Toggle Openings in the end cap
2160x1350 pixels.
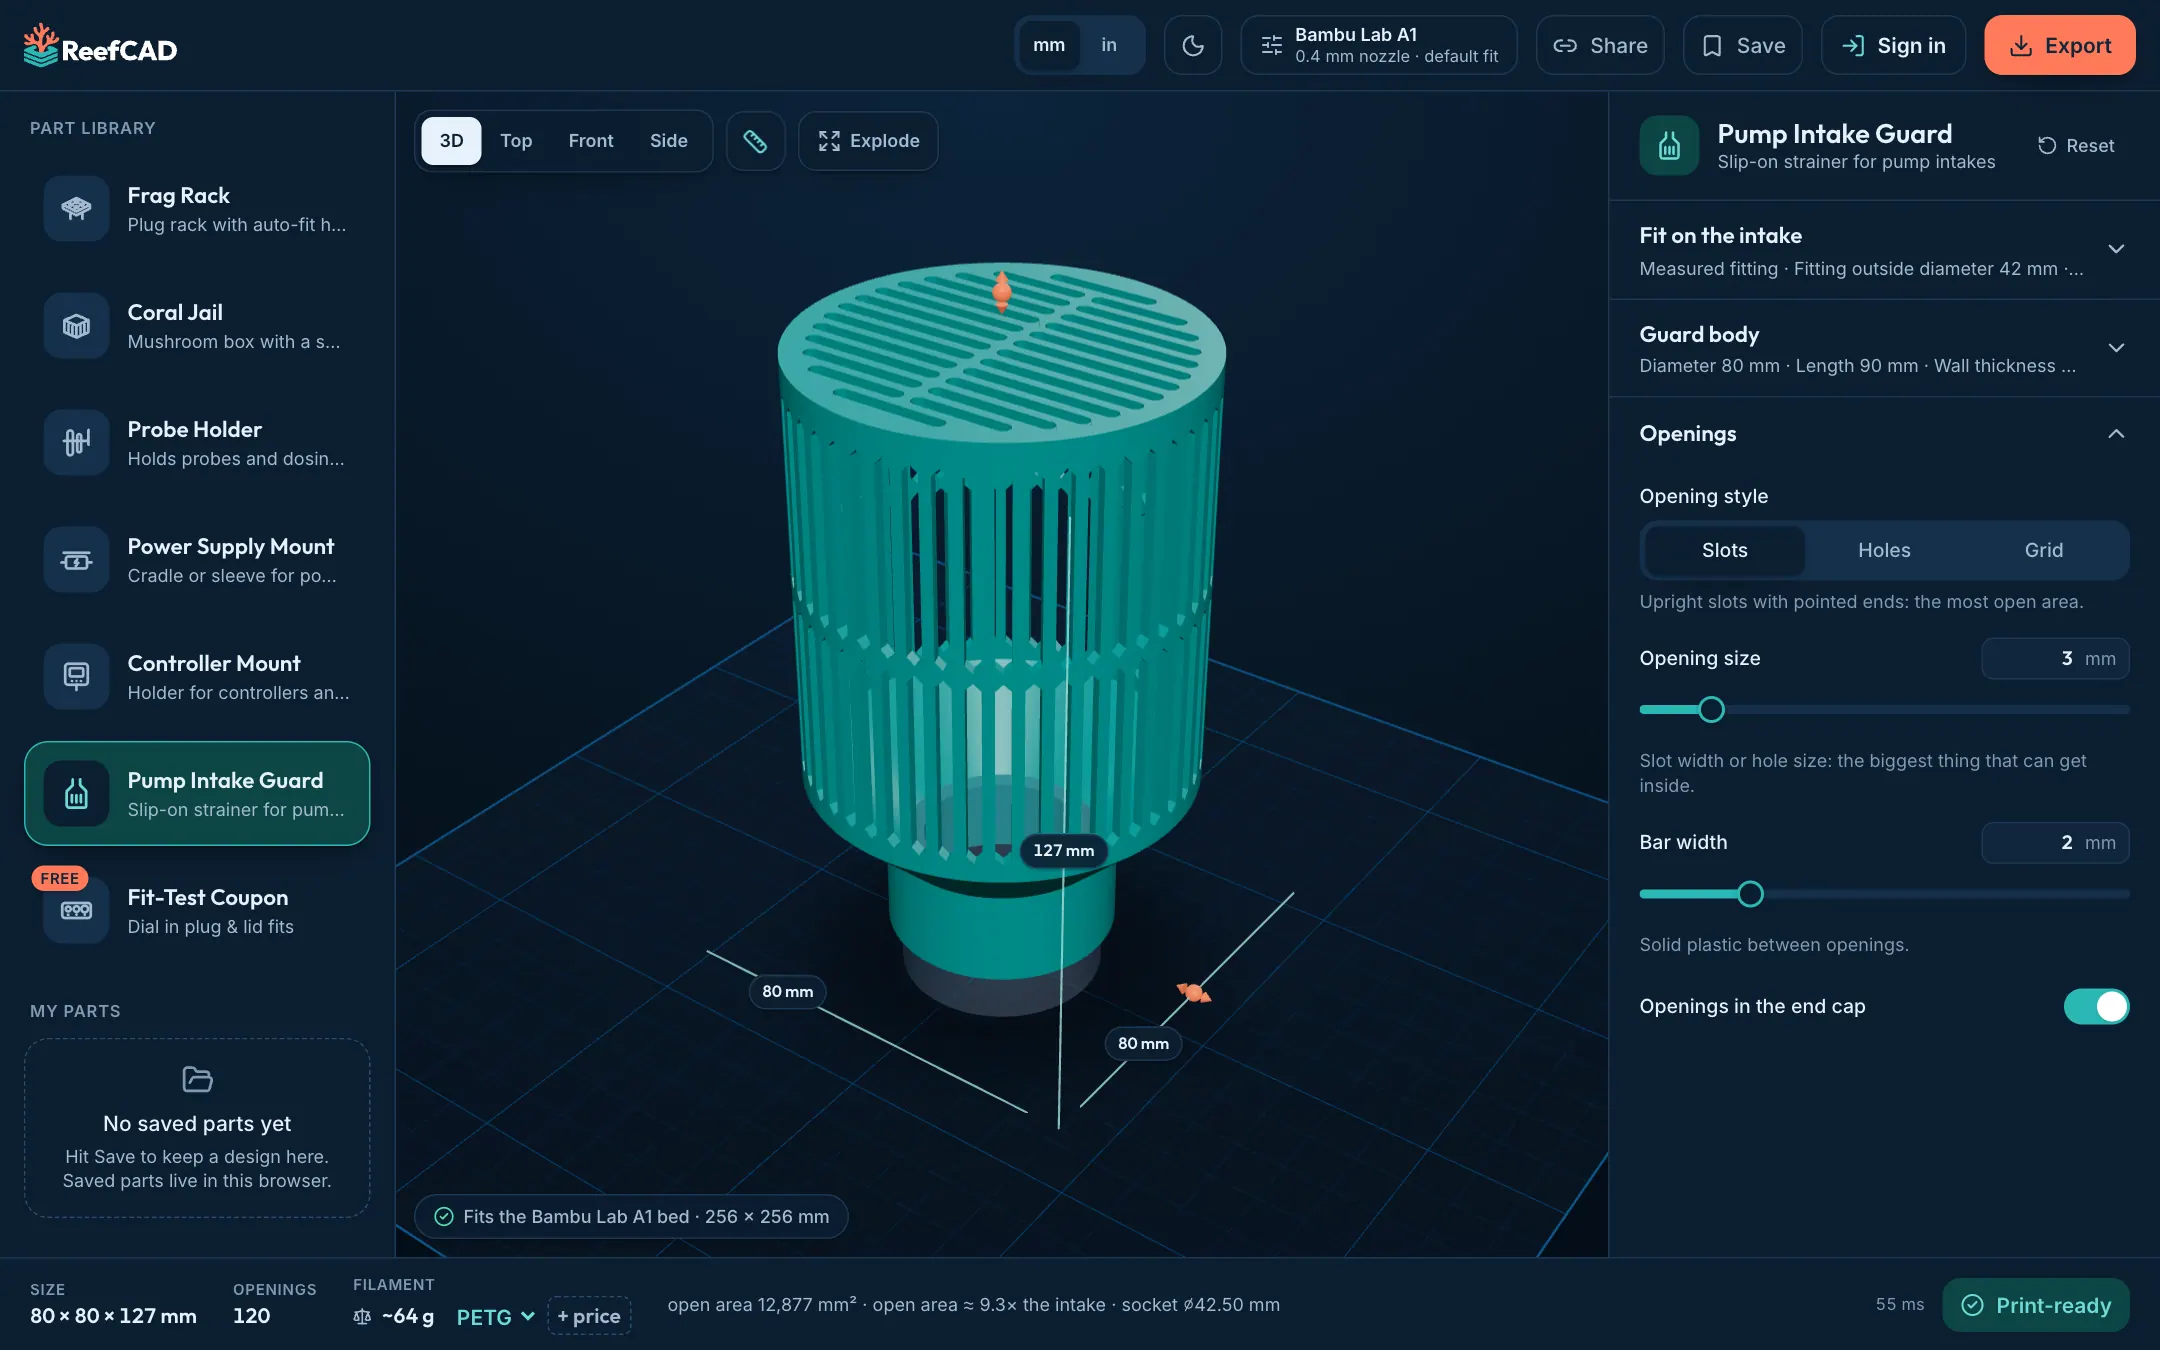point(2096,1006)
